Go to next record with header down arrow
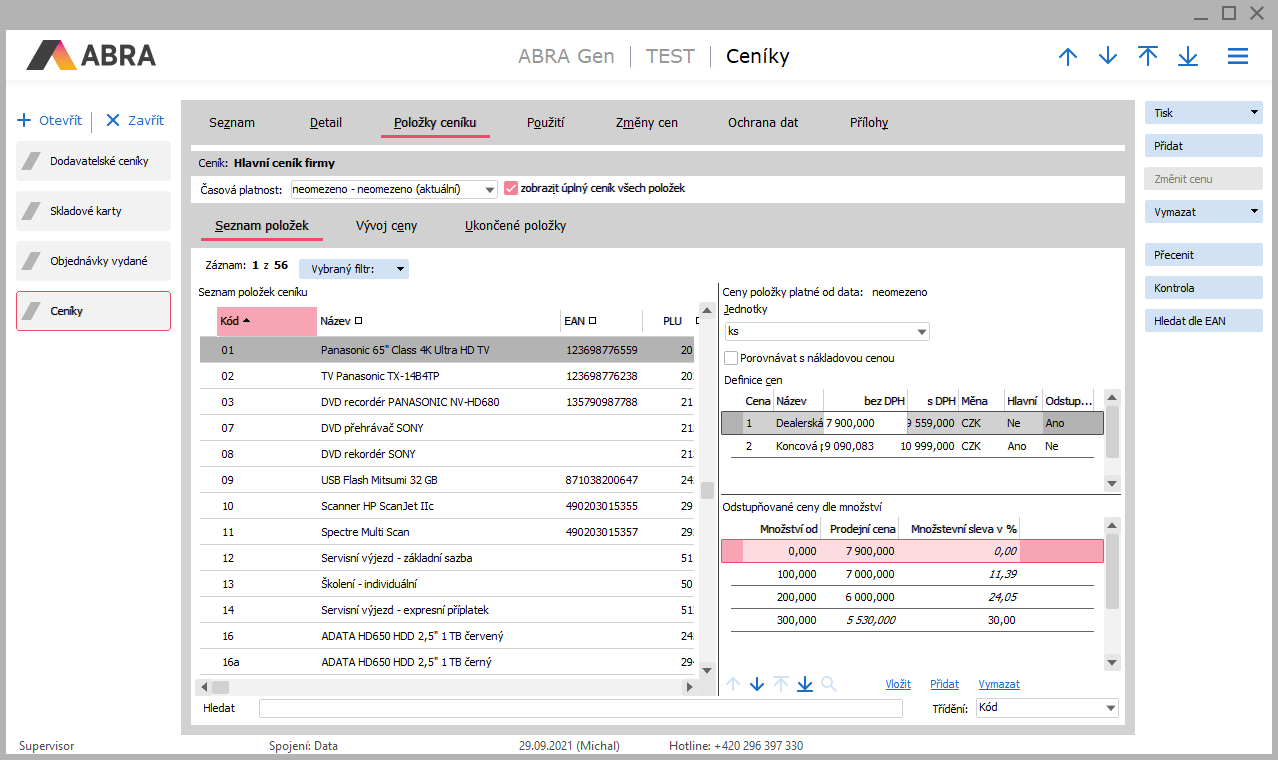Screen dimensions: 1278x760 point(1108,56)
